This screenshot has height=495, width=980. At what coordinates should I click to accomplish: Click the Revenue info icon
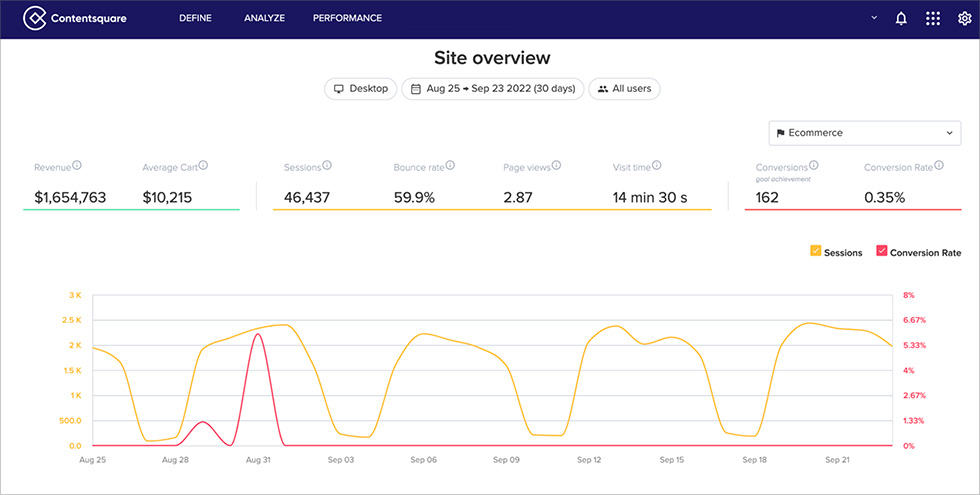[x=77, y=165]
